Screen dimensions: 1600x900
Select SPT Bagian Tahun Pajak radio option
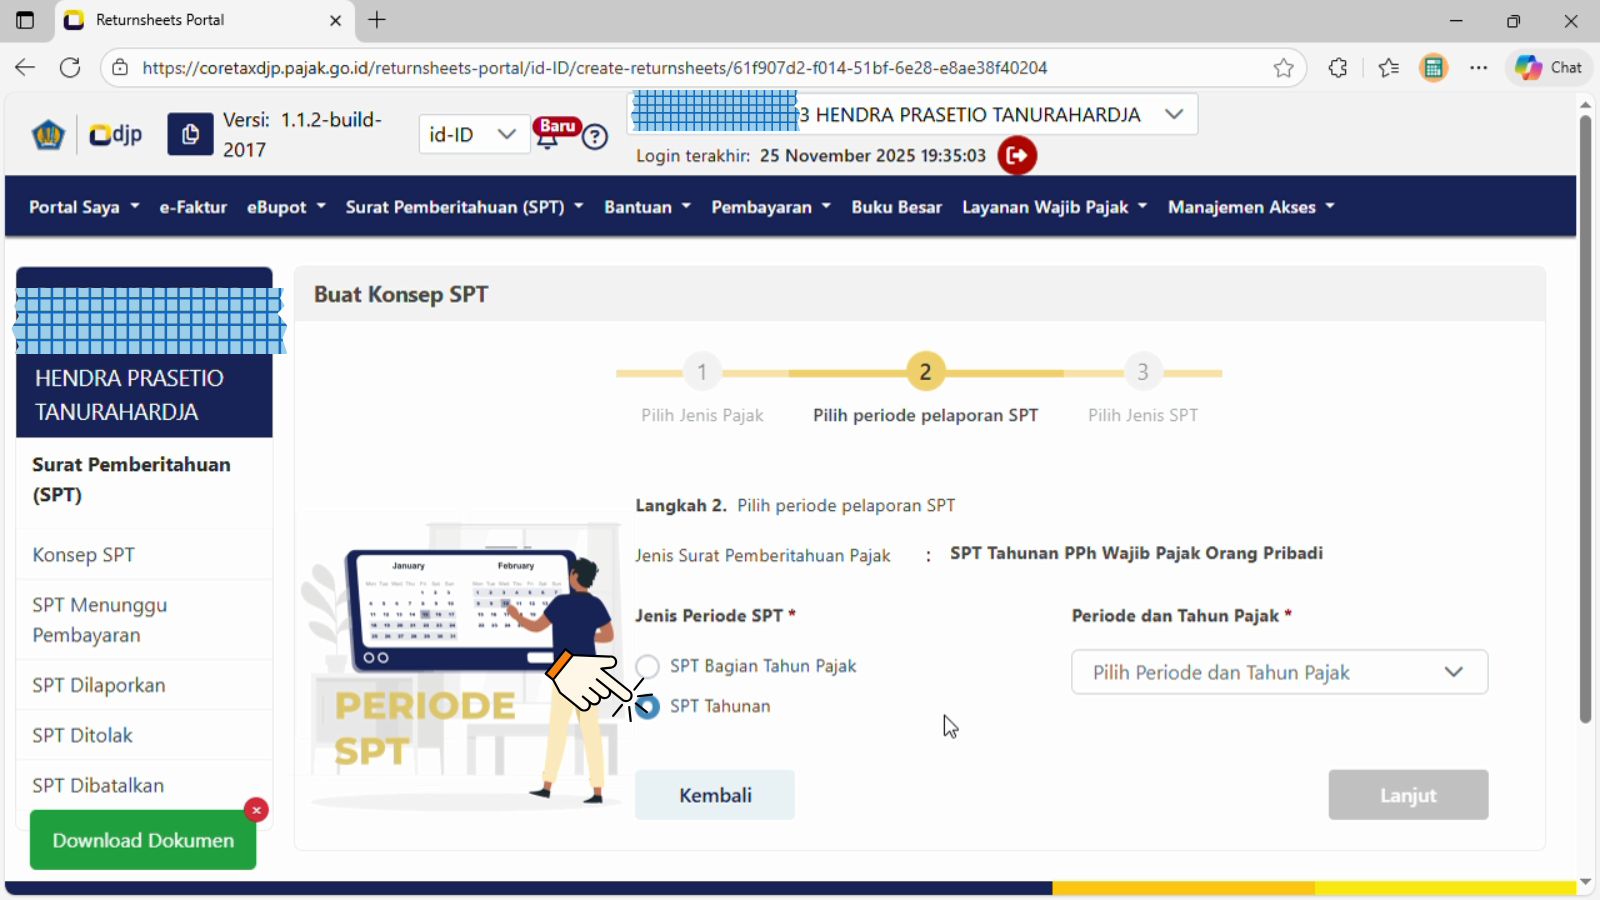click(x=648, y=666)
